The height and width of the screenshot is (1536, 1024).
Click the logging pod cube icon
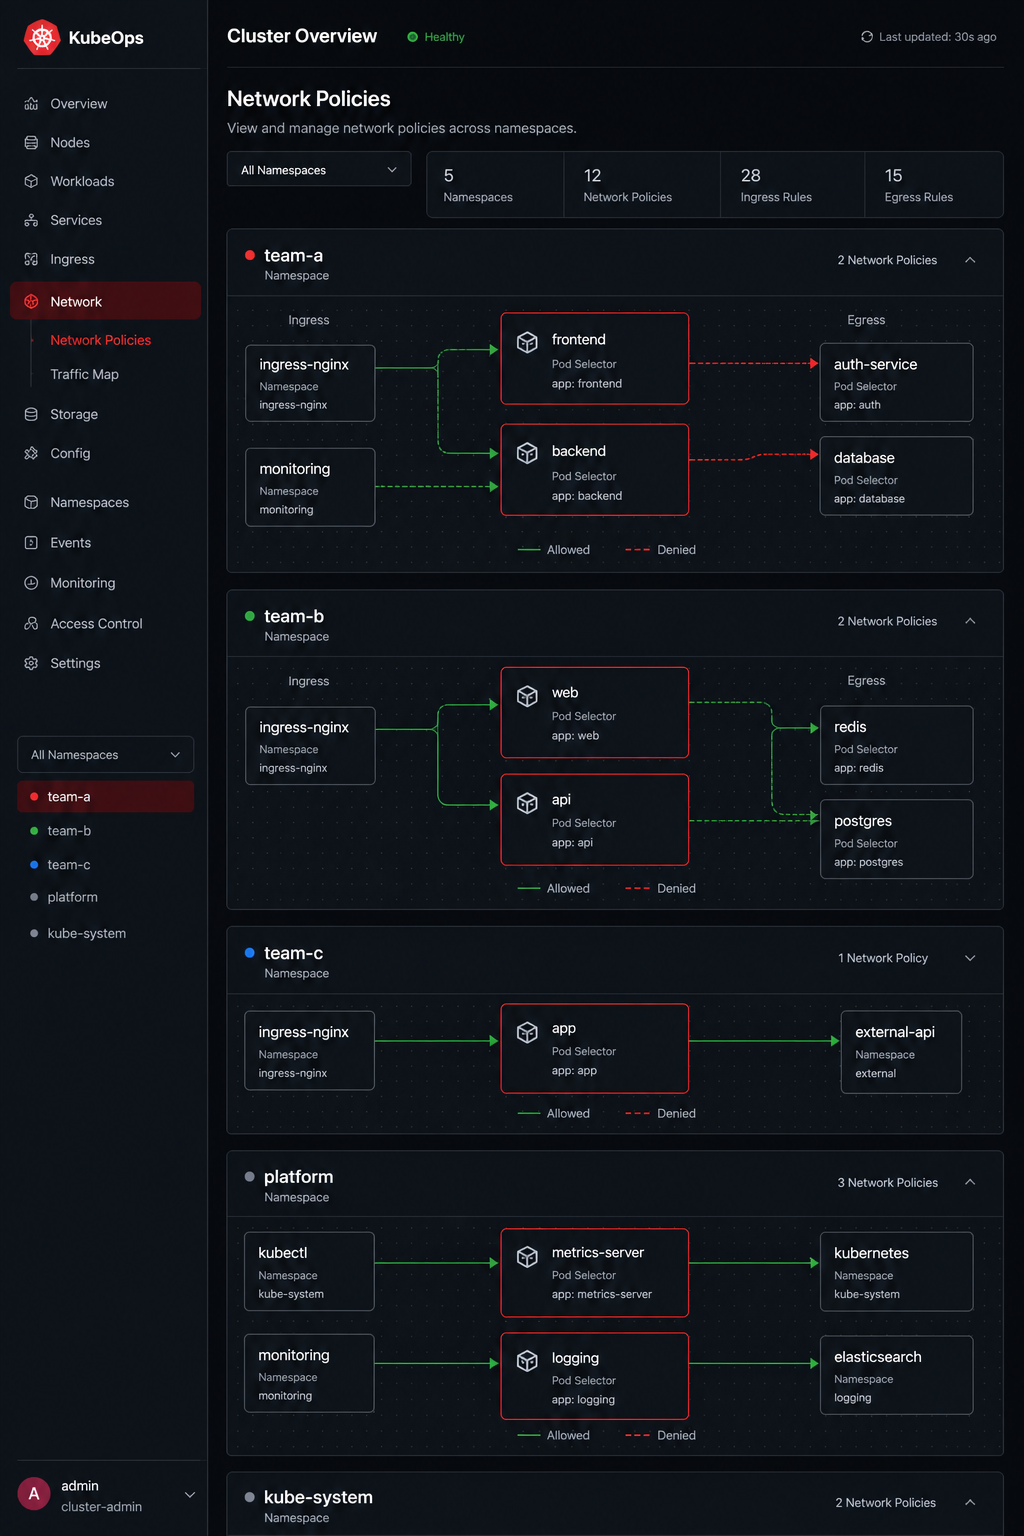[527, 1361]
